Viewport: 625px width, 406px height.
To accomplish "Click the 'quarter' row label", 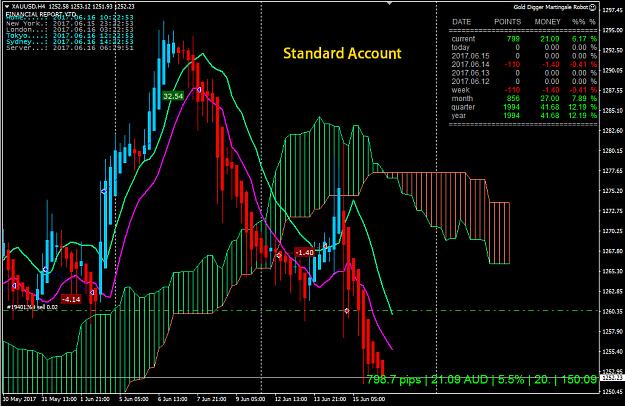I will [463, 107].
